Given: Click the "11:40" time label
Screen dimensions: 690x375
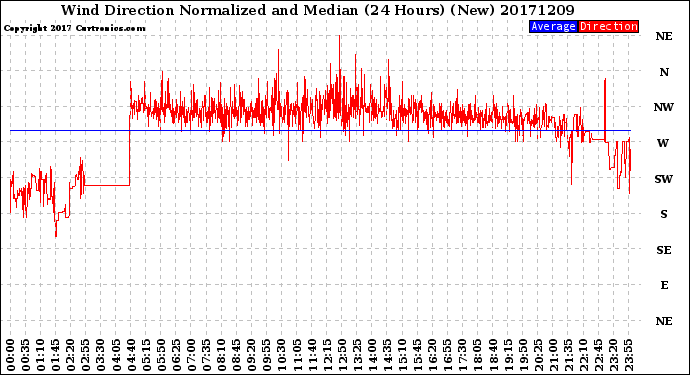Looking at the screenshot, I should [312, 355].
